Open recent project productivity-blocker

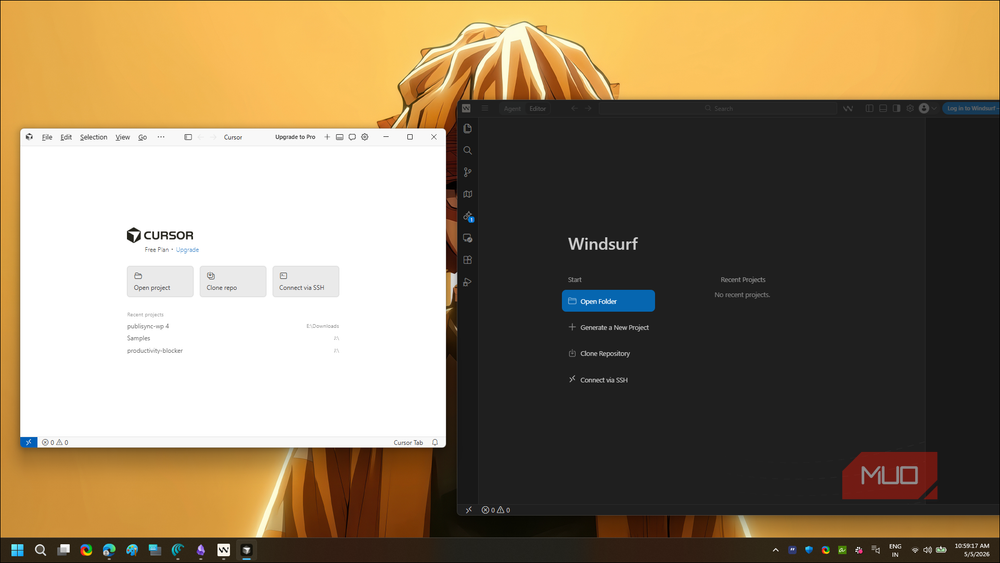click(x=233, y=351)
